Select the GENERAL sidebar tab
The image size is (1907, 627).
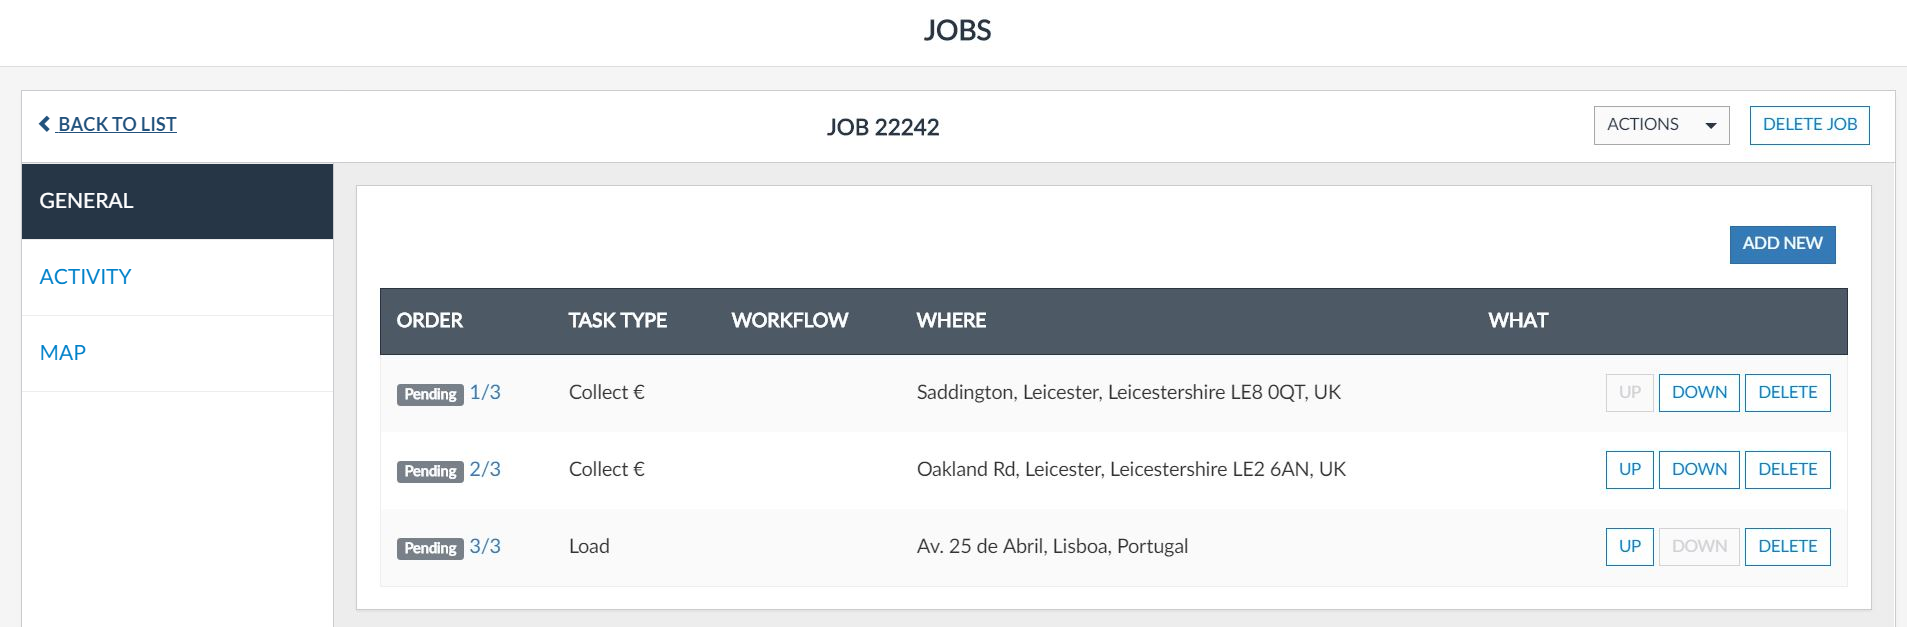click(x=177, y=201)
